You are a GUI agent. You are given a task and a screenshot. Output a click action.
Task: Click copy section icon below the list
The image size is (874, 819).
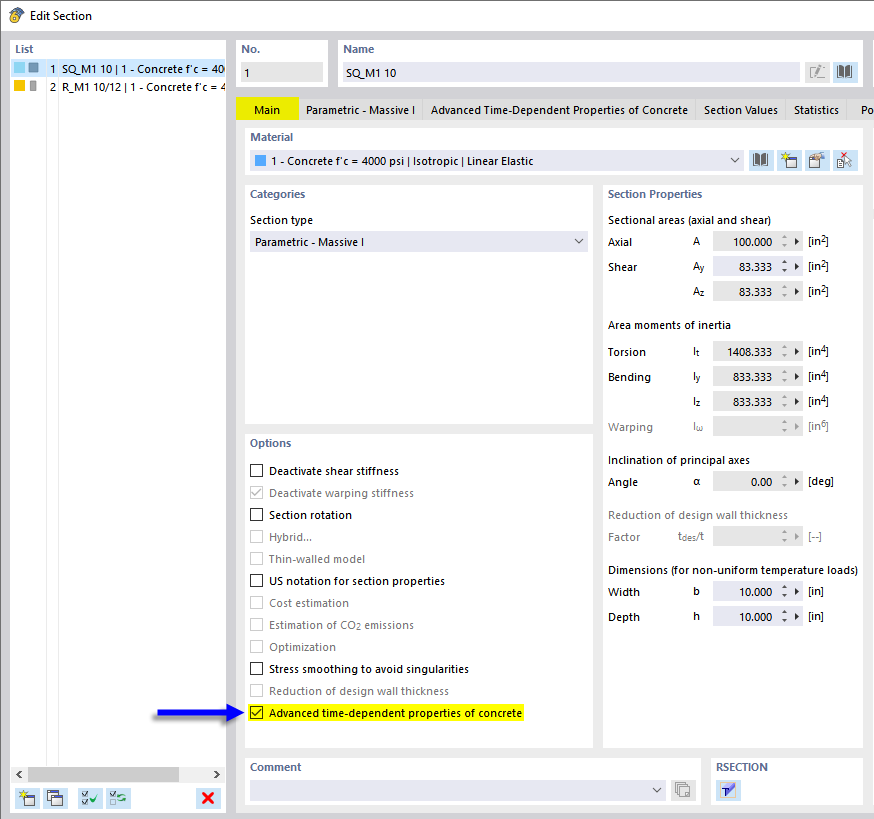pos(55,798)
